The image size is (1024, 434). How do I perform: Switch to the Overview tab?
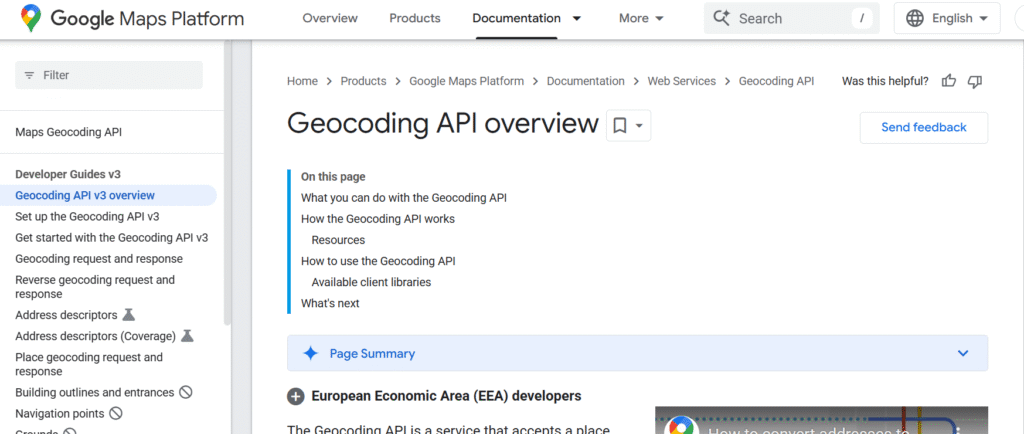click(x=330, y=18)
